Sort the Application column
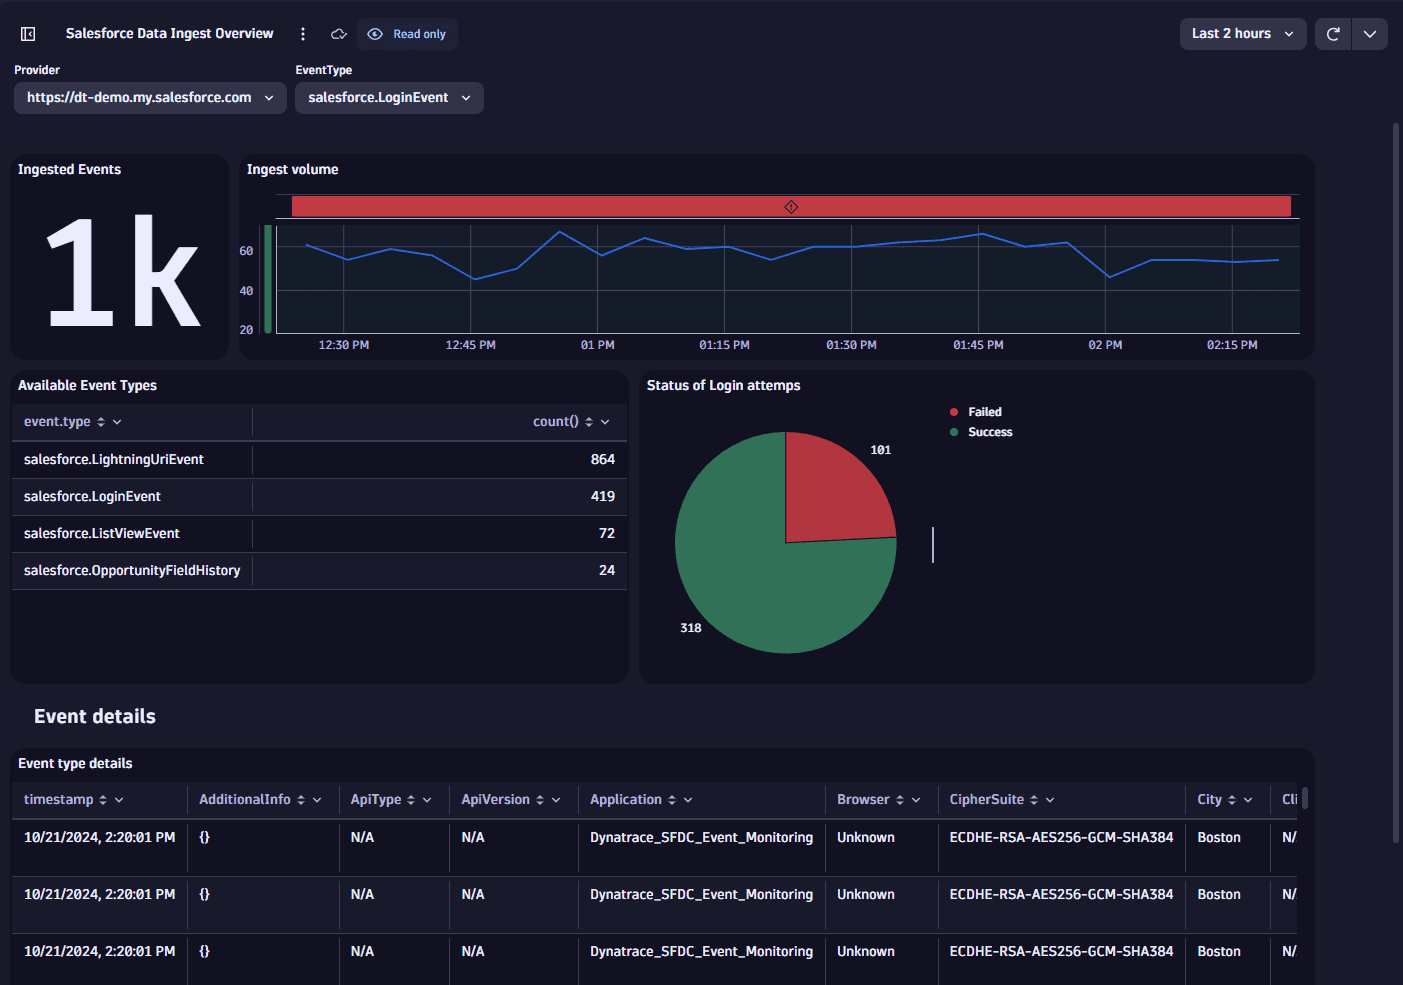Screen dimensions: 1403x985 672,800
